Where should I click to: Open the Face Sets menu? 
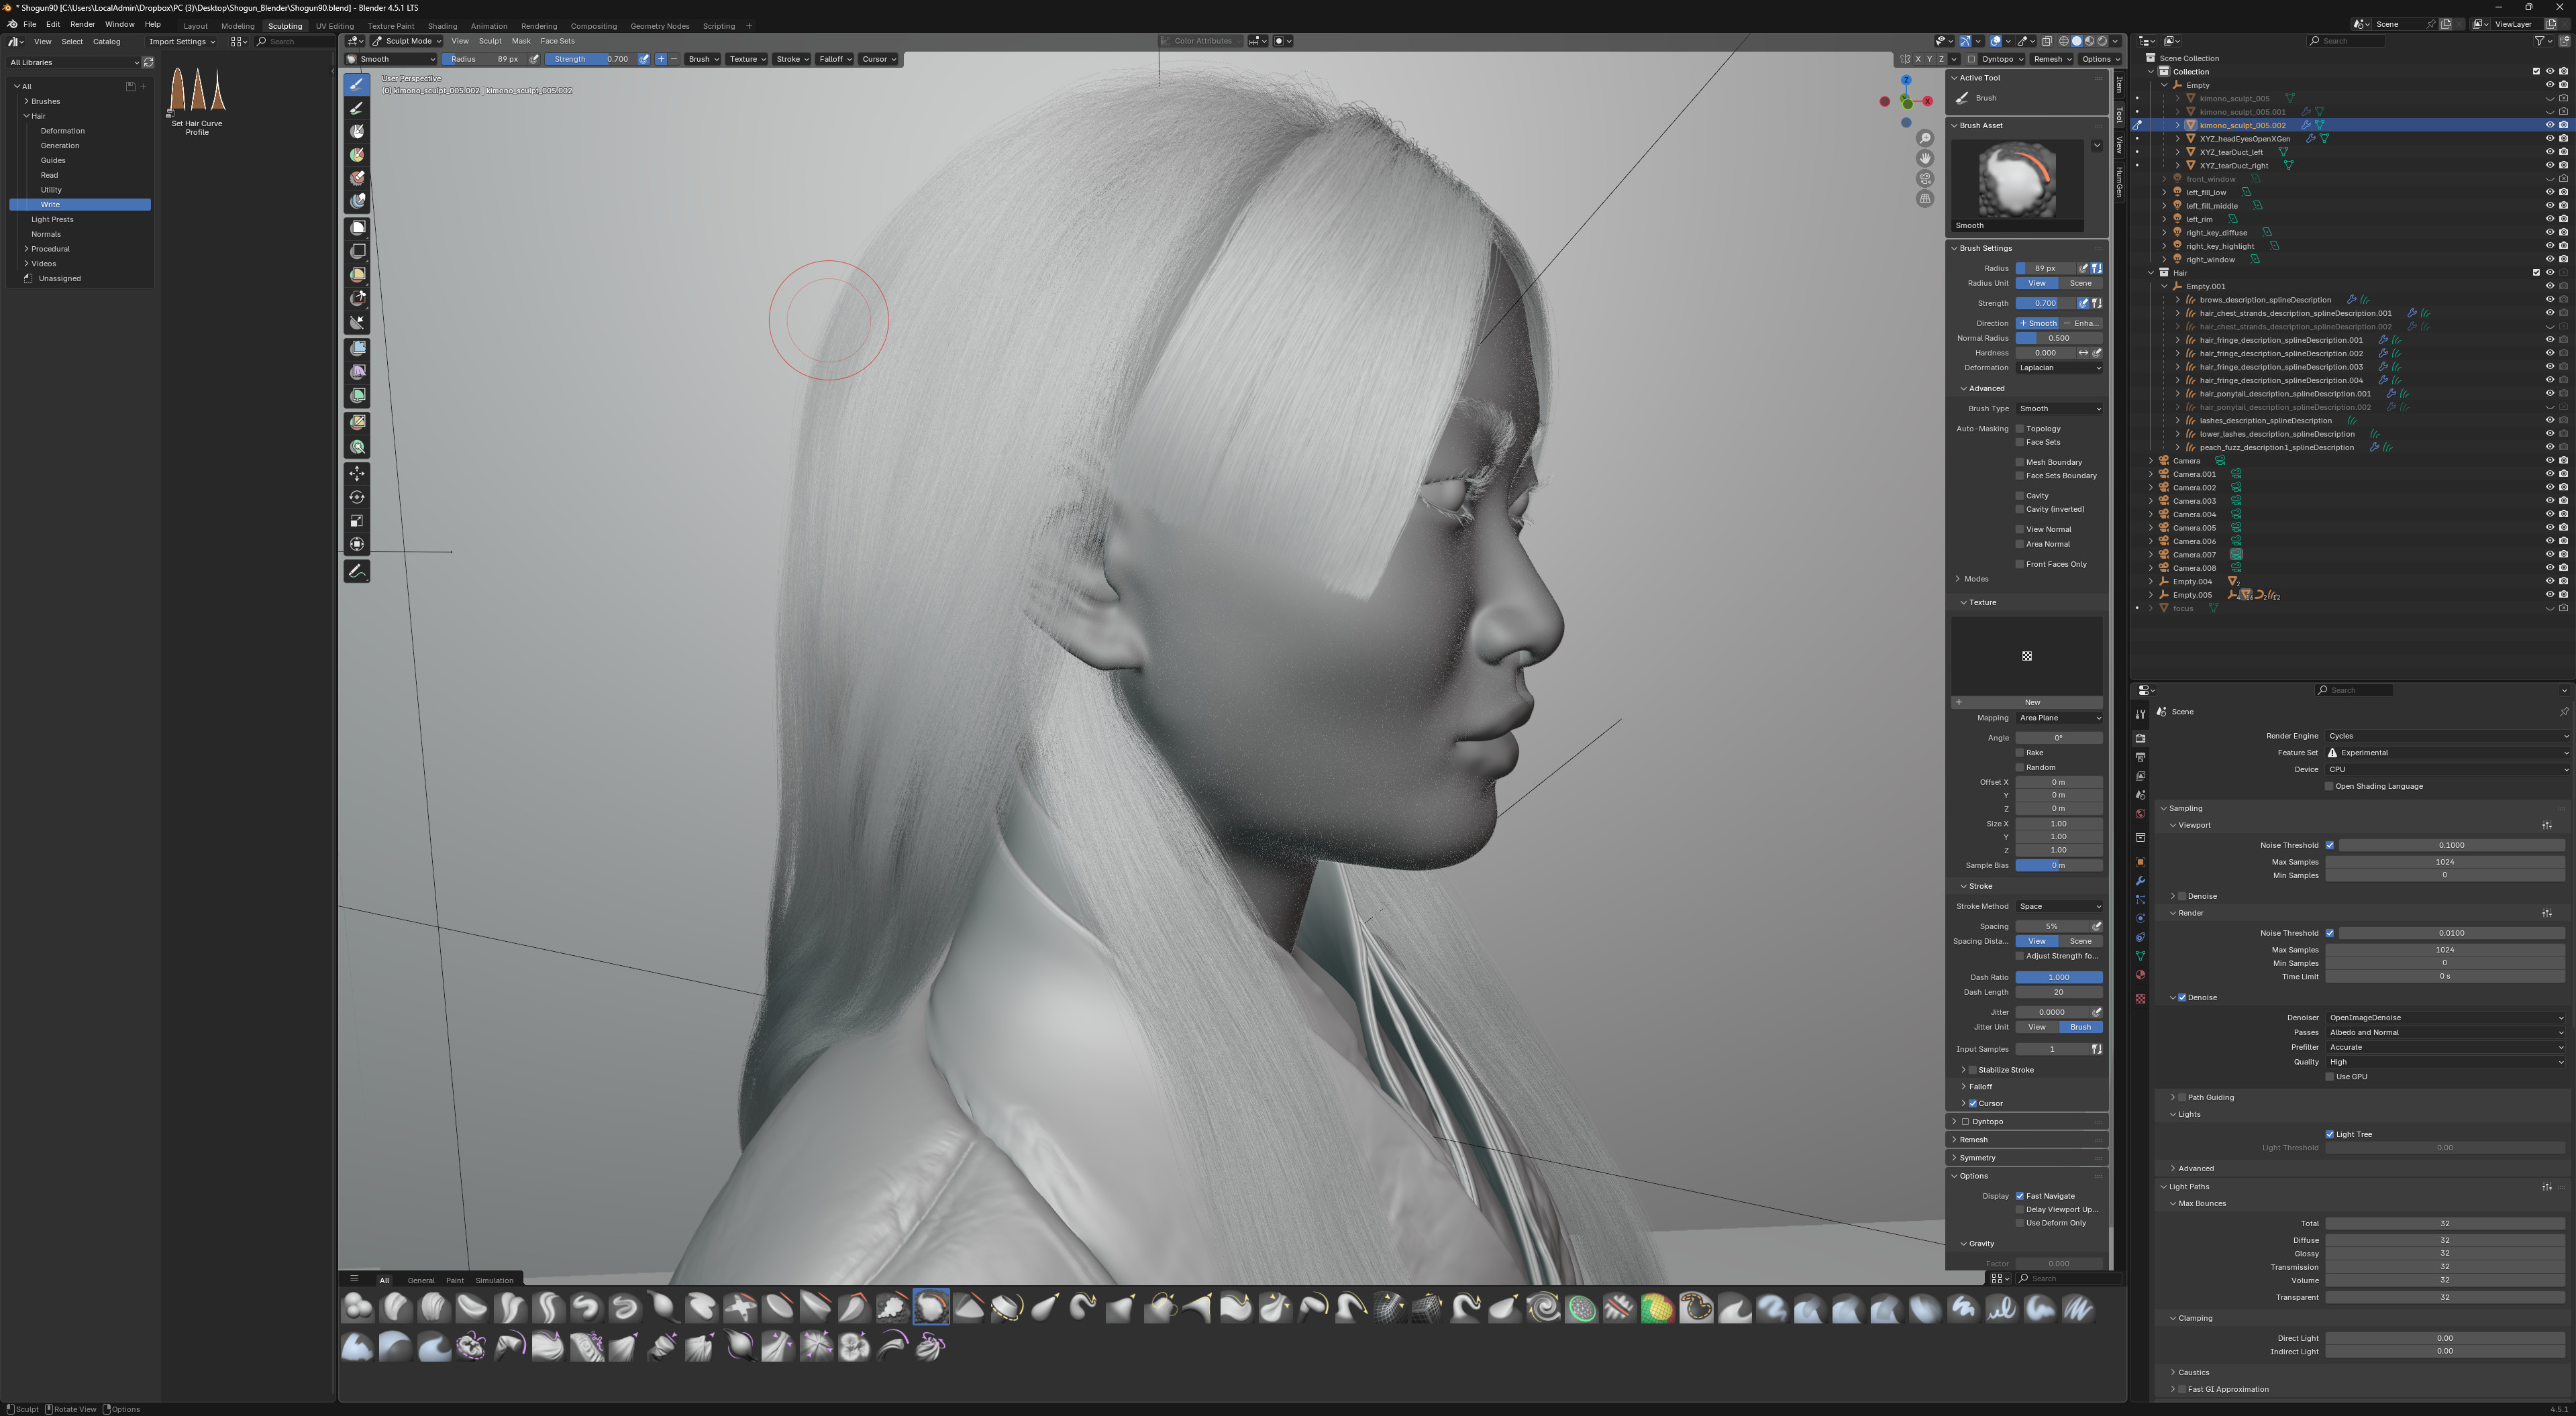click(x=557, y=41)
